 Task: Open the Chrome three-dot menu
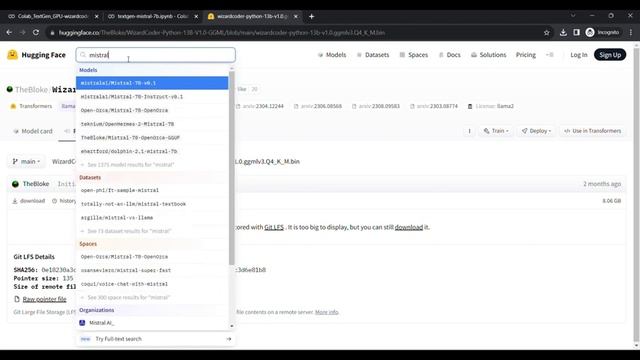pyautogui.click(x=631, y=33)
